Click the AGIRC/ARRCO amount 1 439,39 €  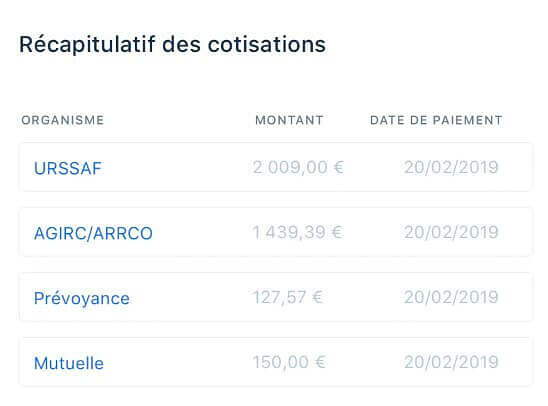click(297, 232)
